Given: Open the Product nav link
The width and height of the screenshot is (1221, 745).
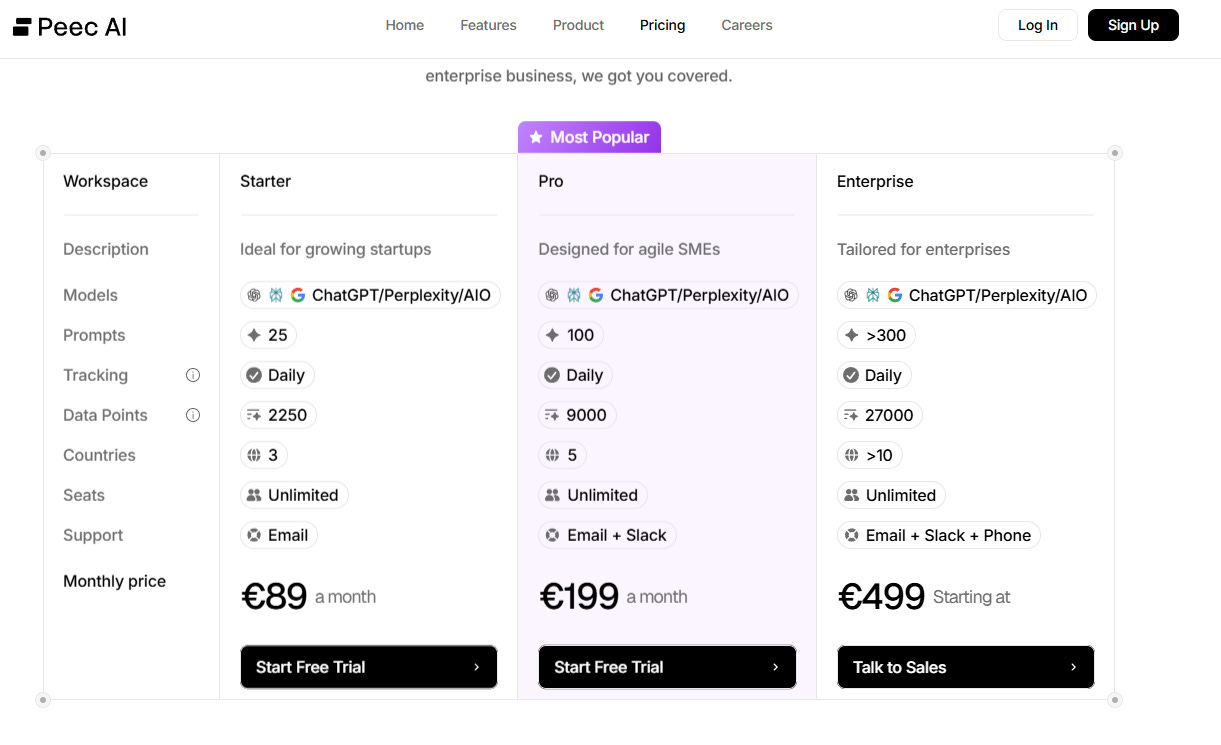Looking at the screenshot, I should pyautogui.click(x=578, y=25).
